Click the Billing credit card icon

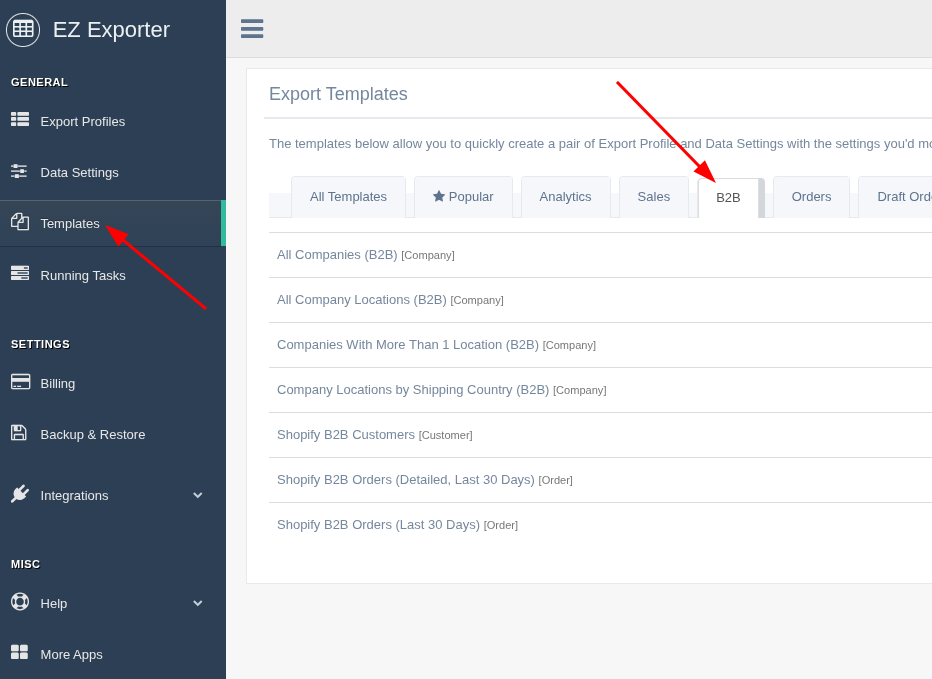pyautogui.click(x=20, y=382)
